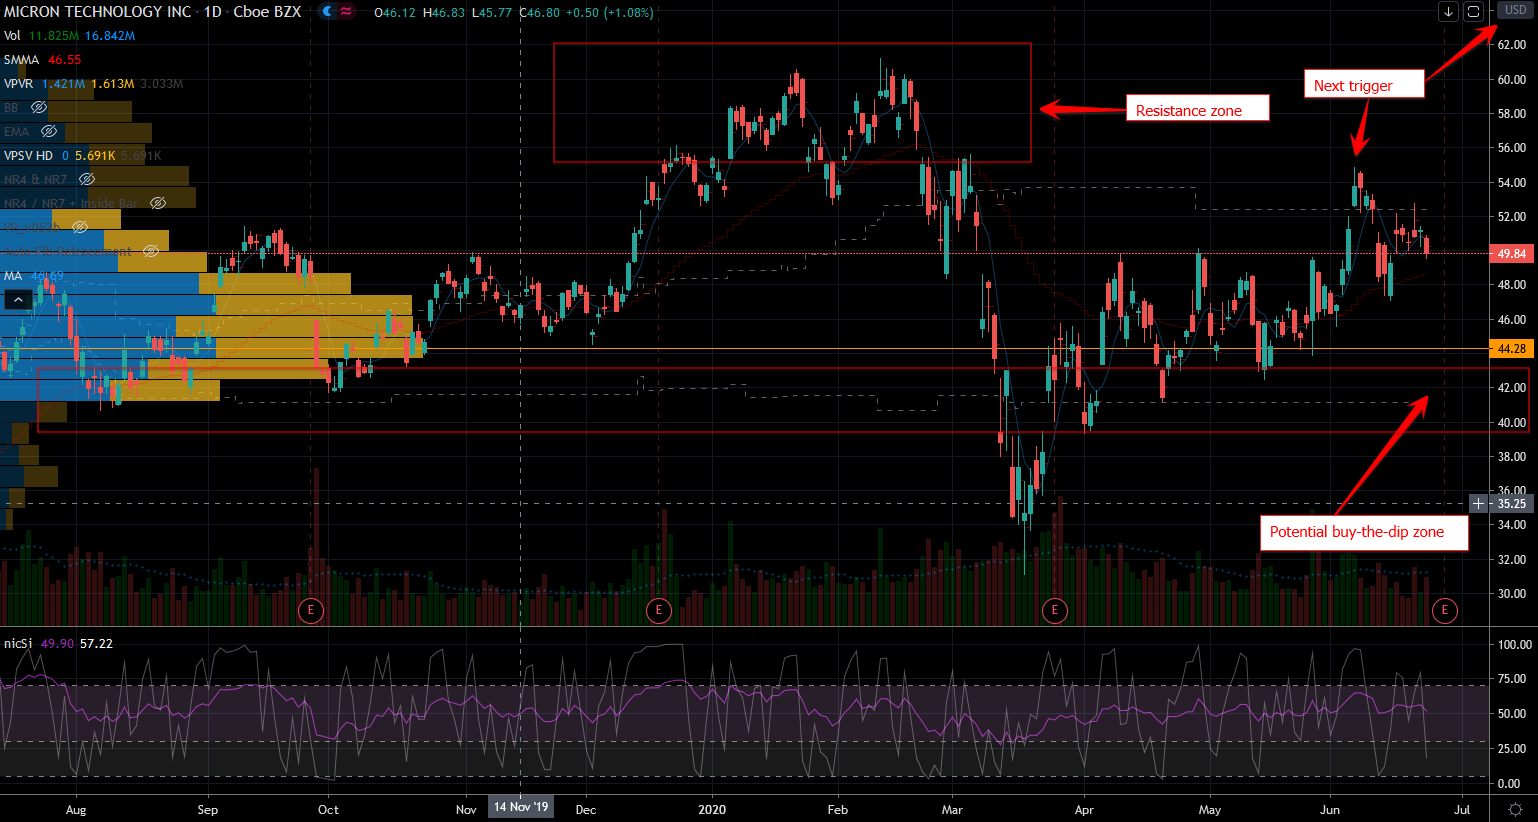The height and width of the screenshot is (822, 1538).
Task: Click the Jul label on the time axis
Action: [x=1462, y=810]
